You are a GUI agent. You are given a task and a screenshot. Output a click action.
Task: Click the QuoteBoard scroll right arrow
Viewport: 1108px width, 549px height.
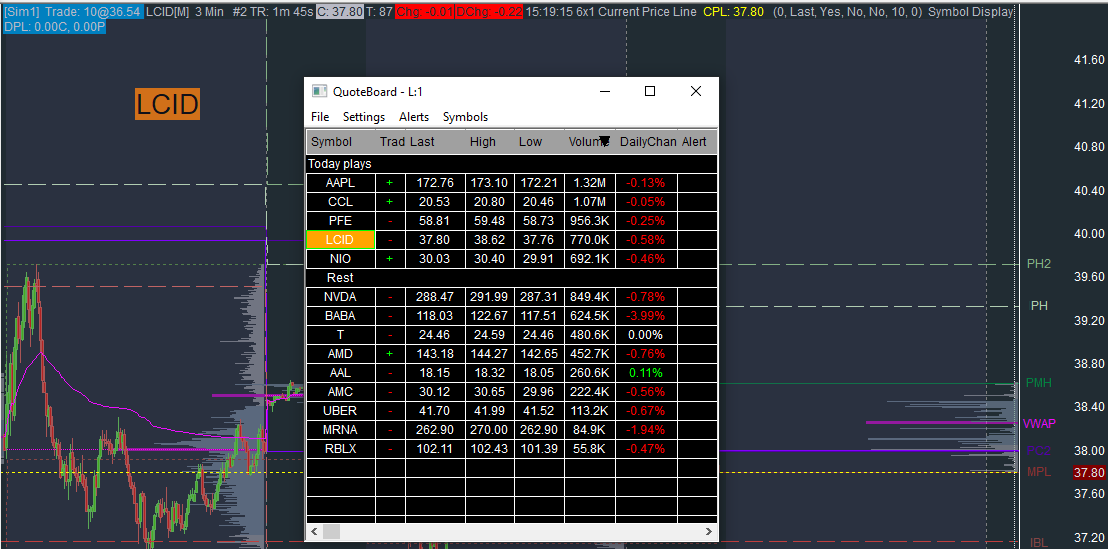[x=709, y=531]
